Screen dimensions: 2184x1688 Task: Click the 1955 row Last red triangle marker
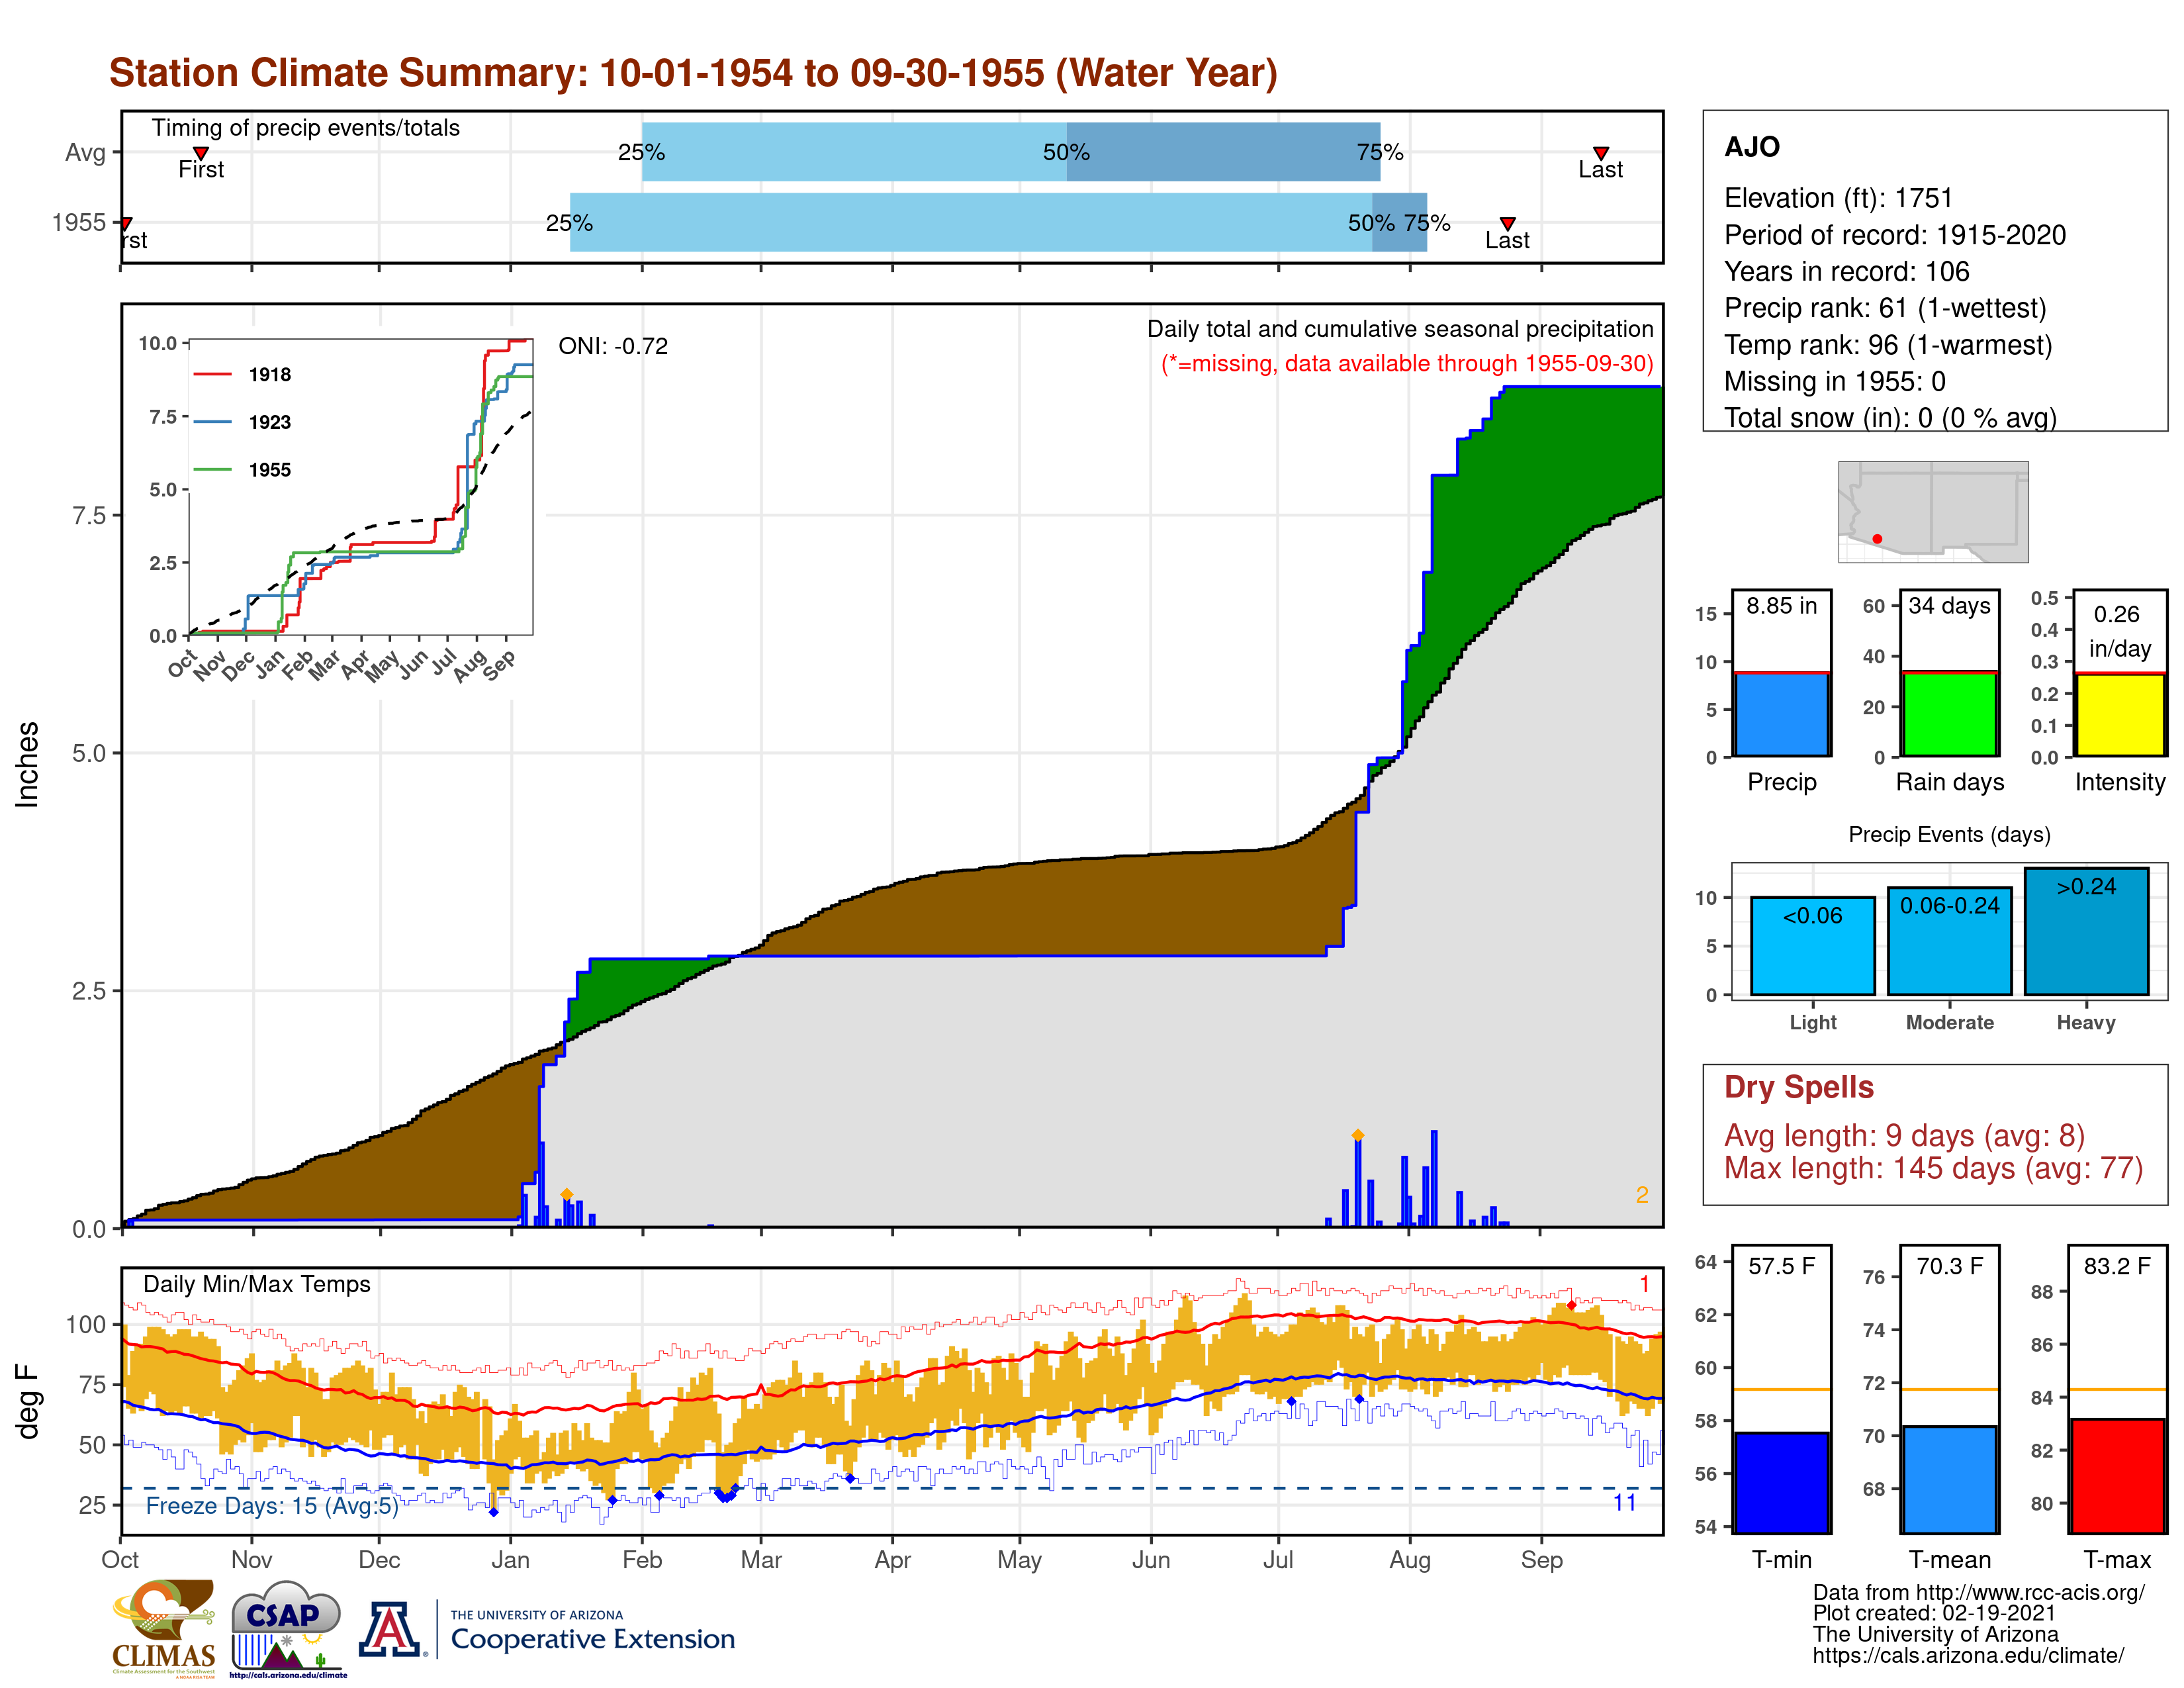pyautogui.click(x=1508, y=224)
